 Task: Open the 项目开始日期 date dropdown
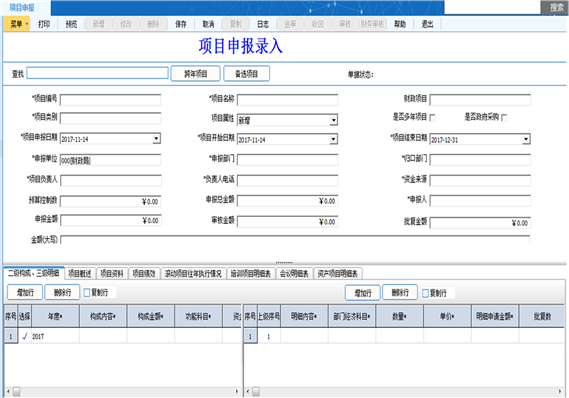(333, 139)
